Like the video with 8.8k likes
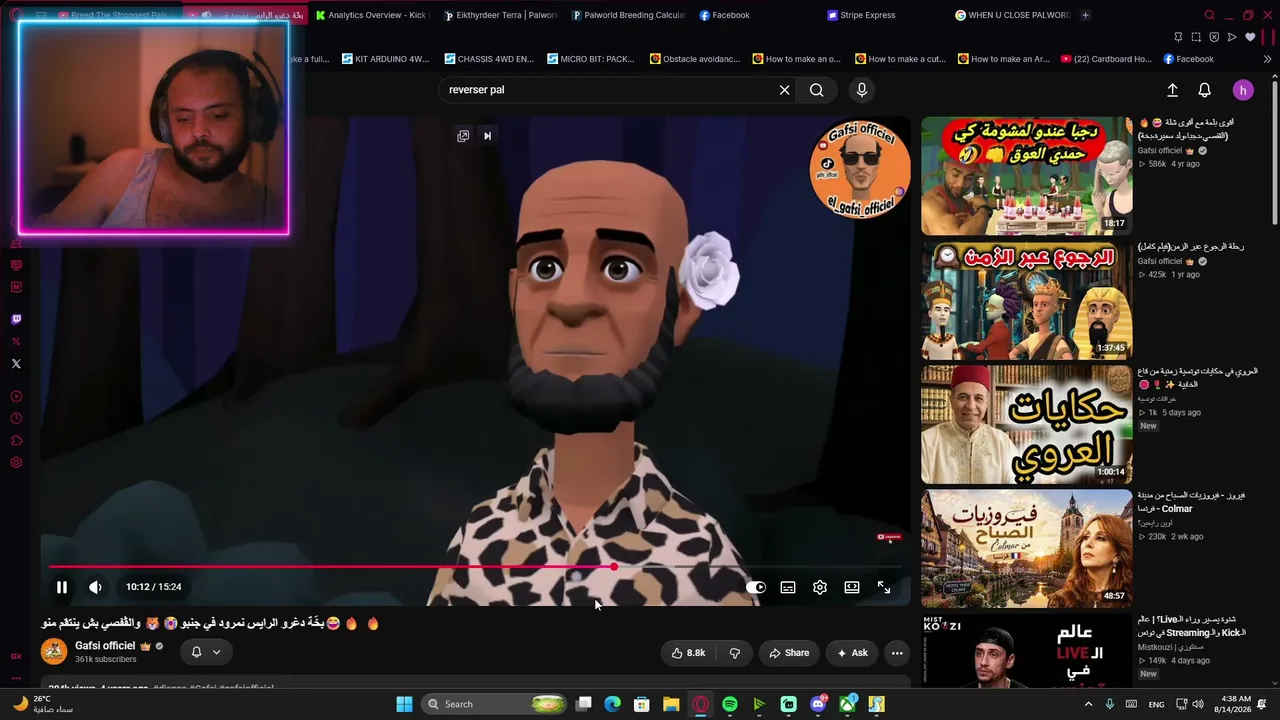 688,653
